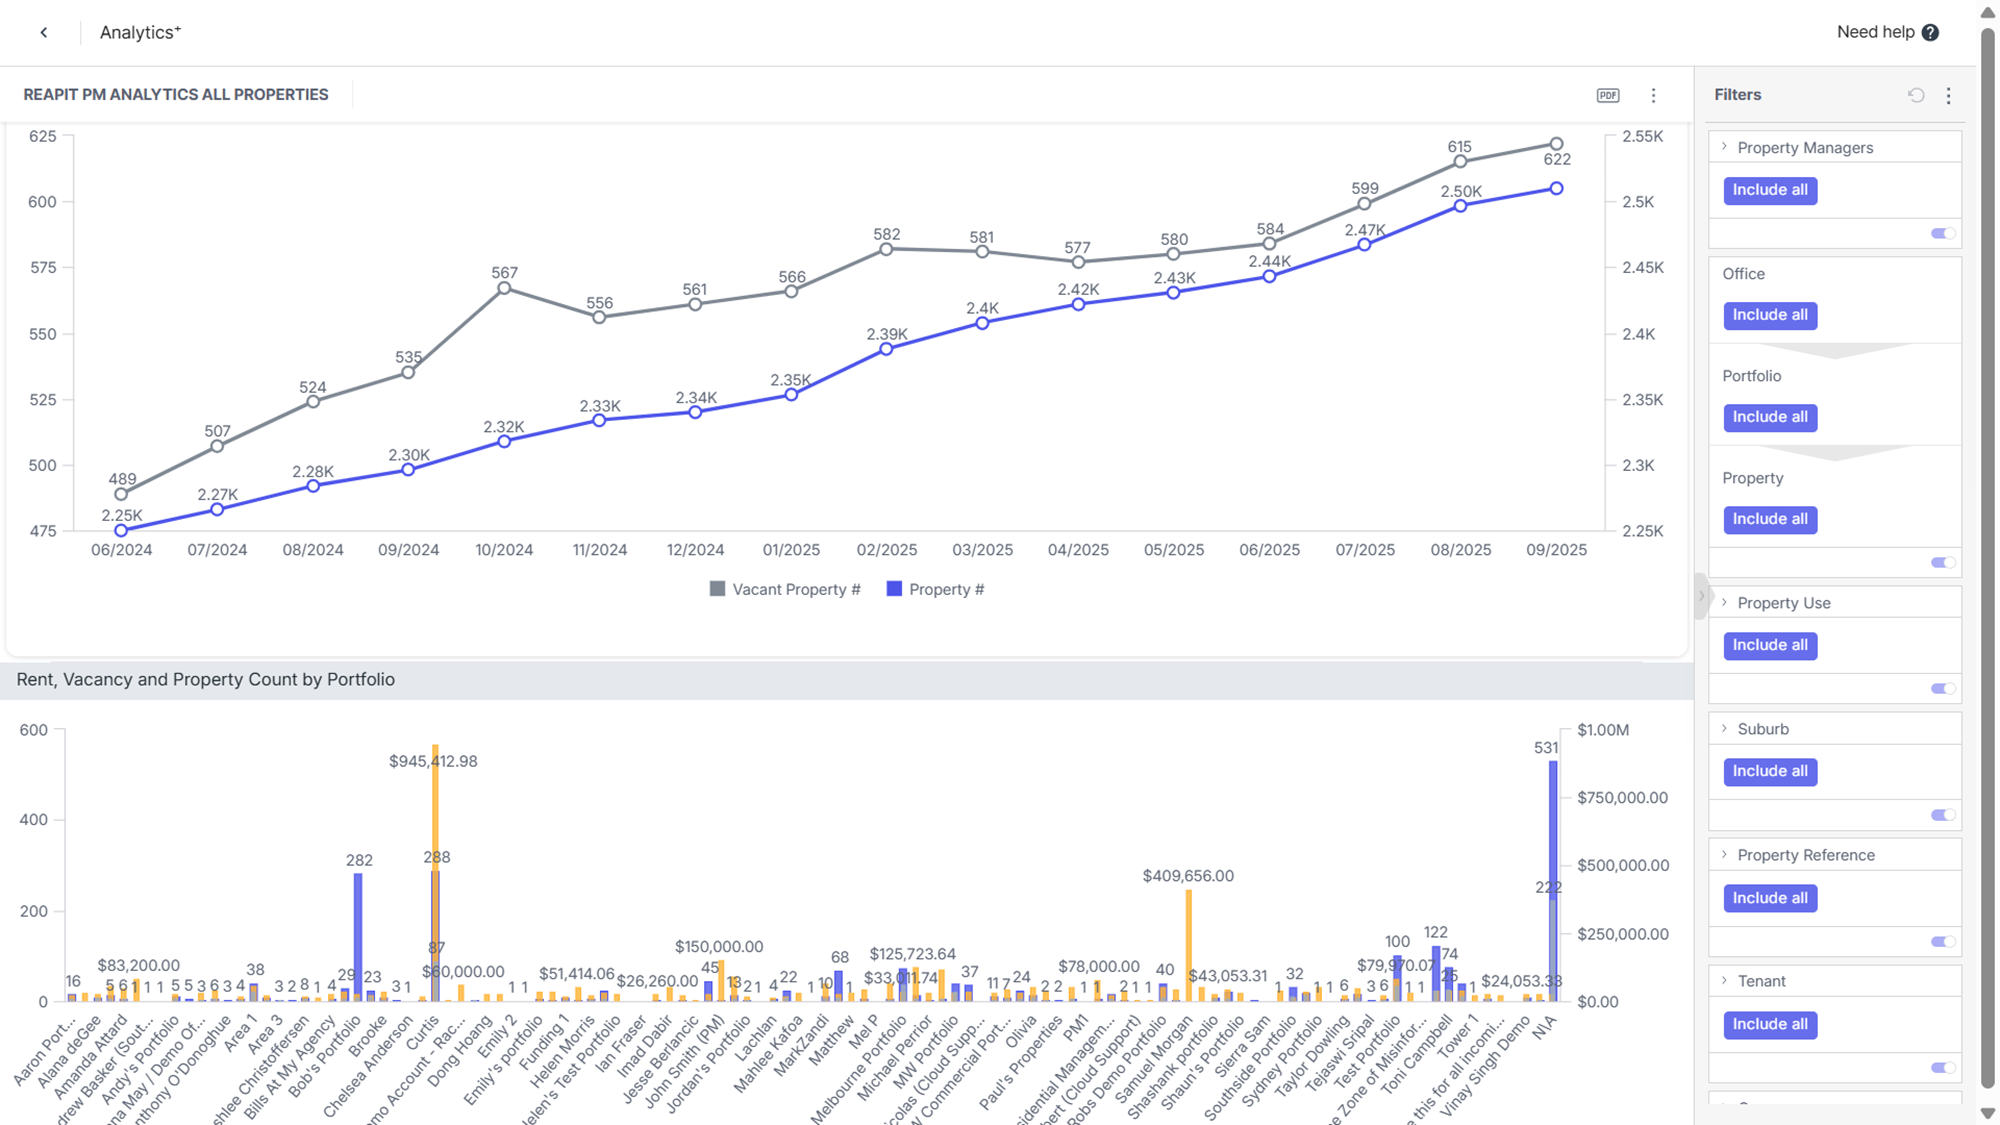This screenshot has width=2000, height=1125.
Task: Toggle the Property Managers filter switch
Action: tap(1943, 233)
